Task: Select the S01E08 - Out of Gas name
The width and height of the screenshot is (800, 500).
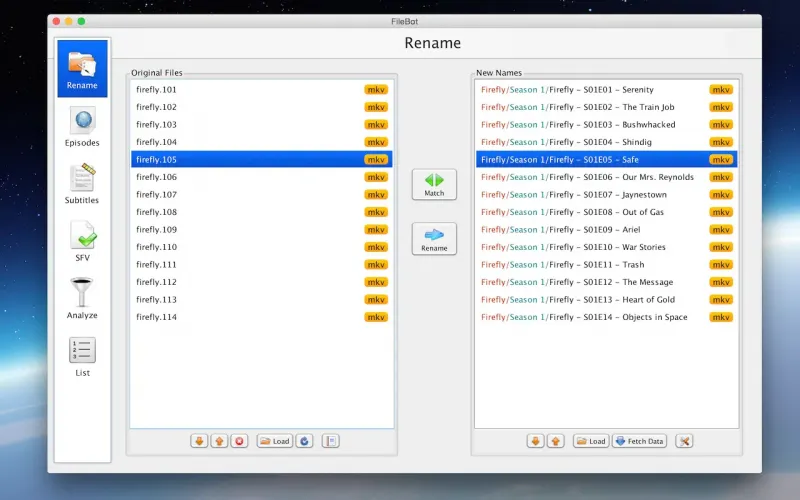Action: tap(607, 212)
